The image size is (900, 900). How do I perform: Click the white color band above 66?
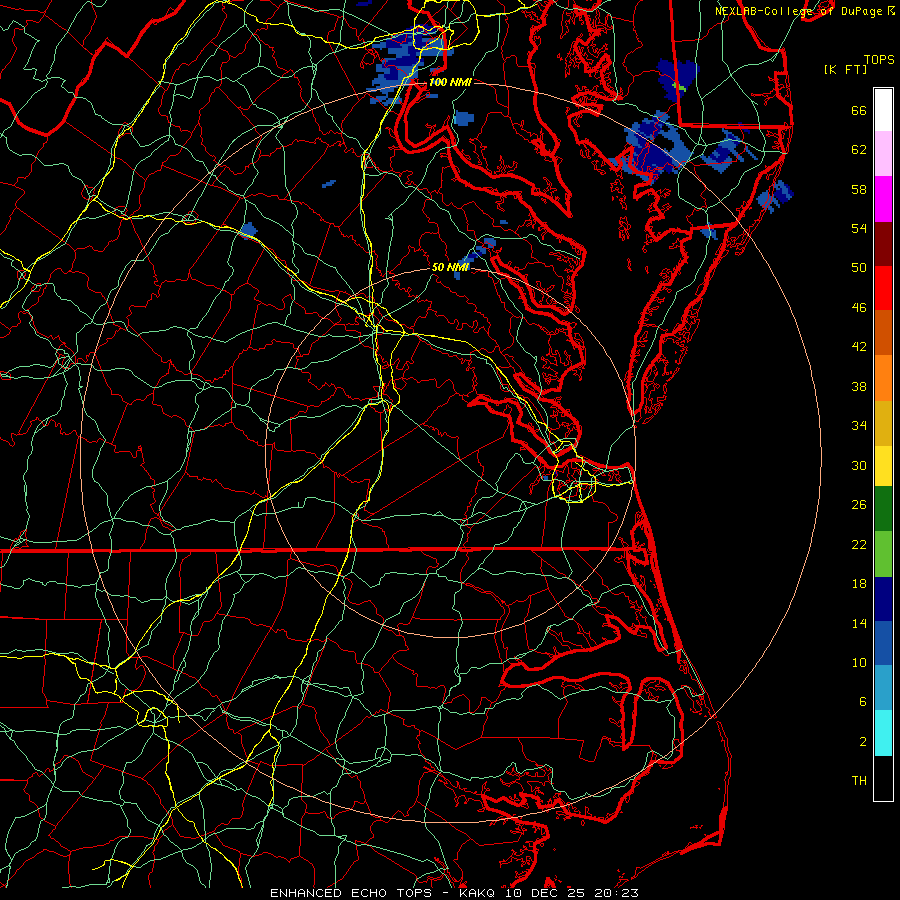tap(883, 110)
